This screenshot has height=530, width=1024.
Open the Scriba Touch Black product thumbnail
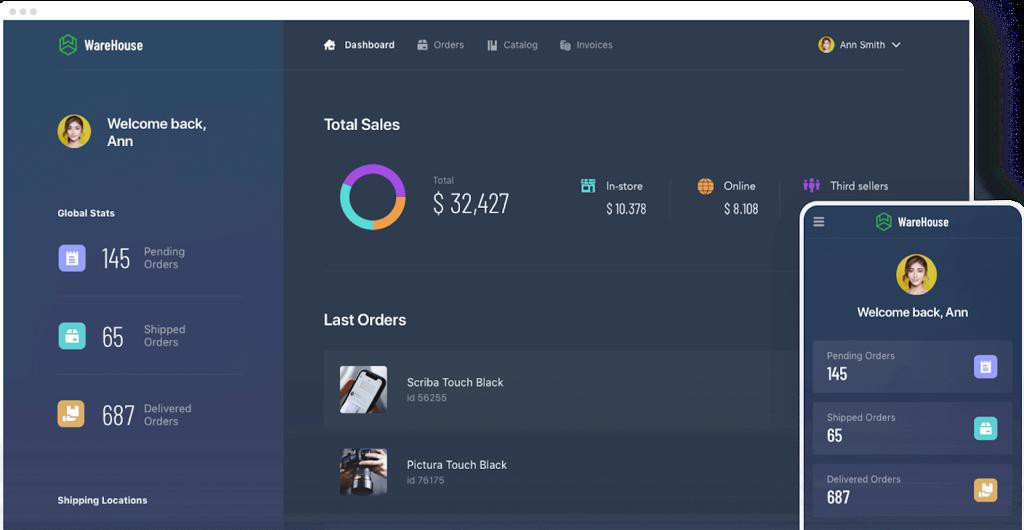click(363, 390)
